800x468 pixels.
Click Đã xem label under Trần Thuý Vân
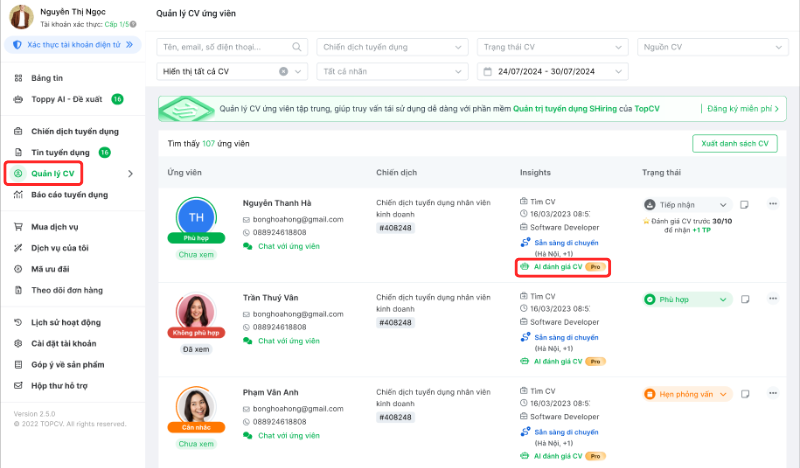tap(196, 350)
